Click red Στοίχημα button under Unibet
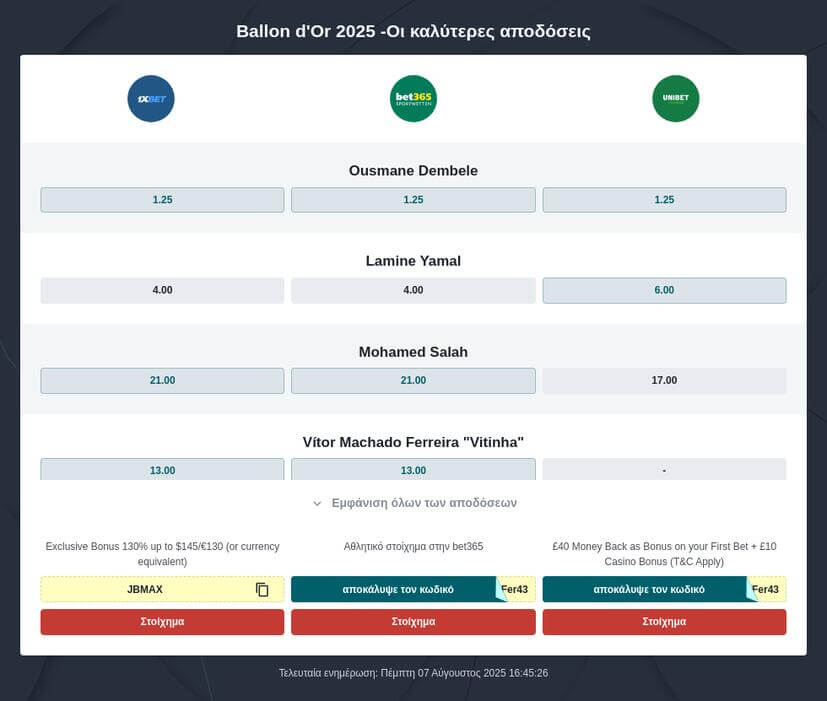The width and height of the screenshot is (827, 701). tap(664, 622)
